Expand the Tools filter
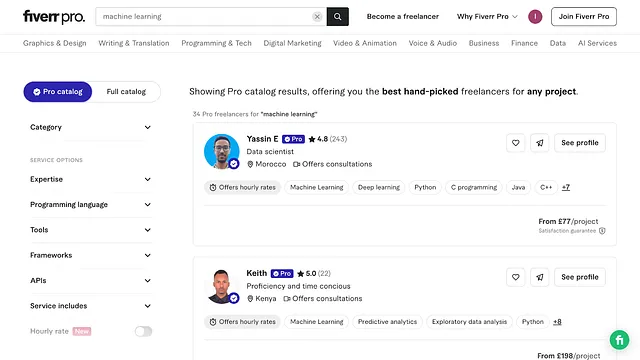The width and height of the screenshot is (640, 360). tap(91, 230)
